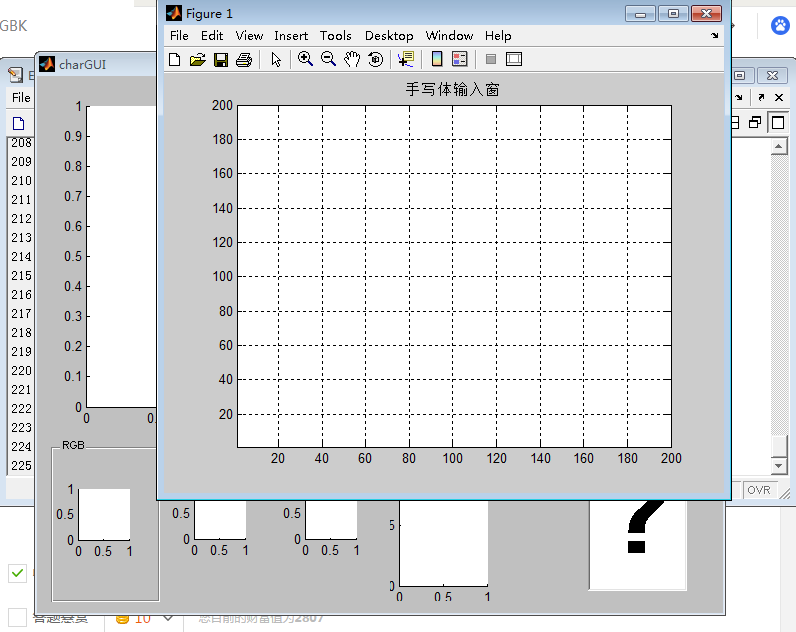Click line number 215 in editor
796x632 pixels.
(21, 276)
